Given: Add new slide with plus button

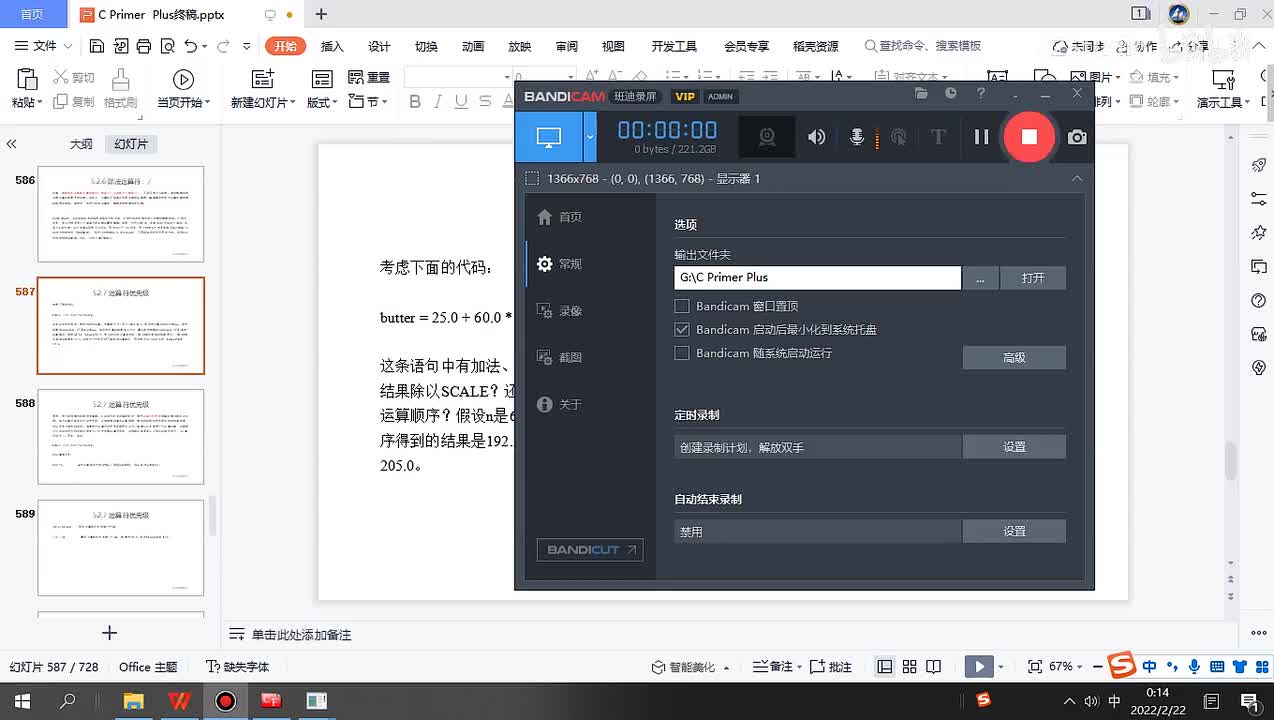Looking at the screenshot, I should click(110, 633).
